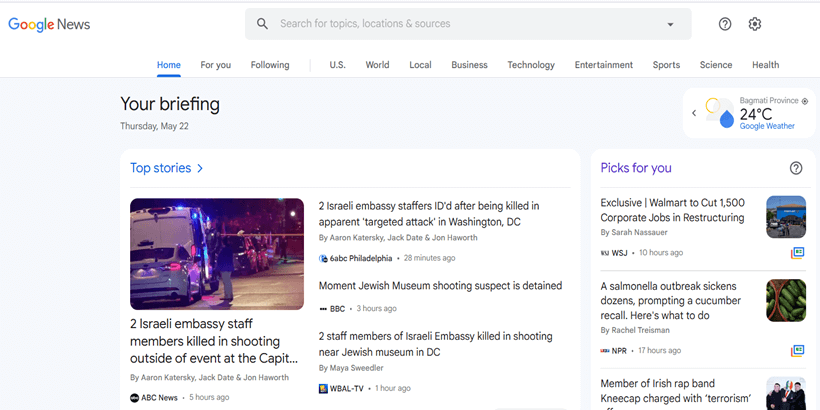Click byline 'By Sarah Nassauer'
Viewport: 820px width, 410px height.
634,232
